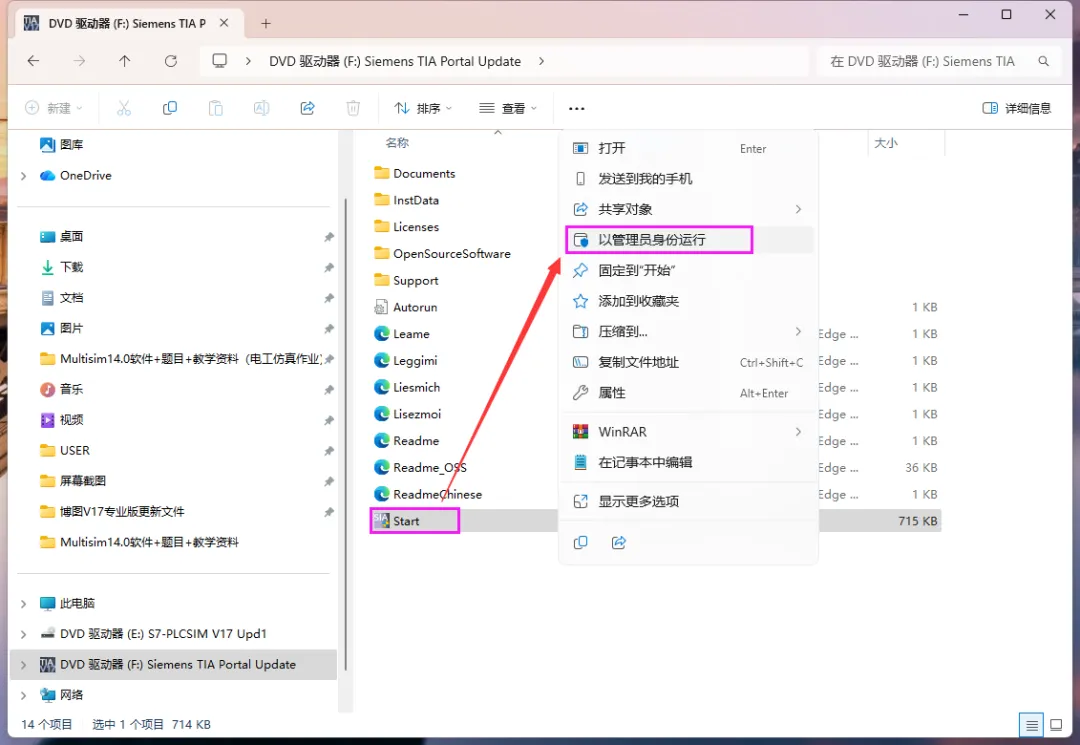Open 压缩到... submenu entry
1080x745 pixels.
pyautogui.click(x=689, y=331)
